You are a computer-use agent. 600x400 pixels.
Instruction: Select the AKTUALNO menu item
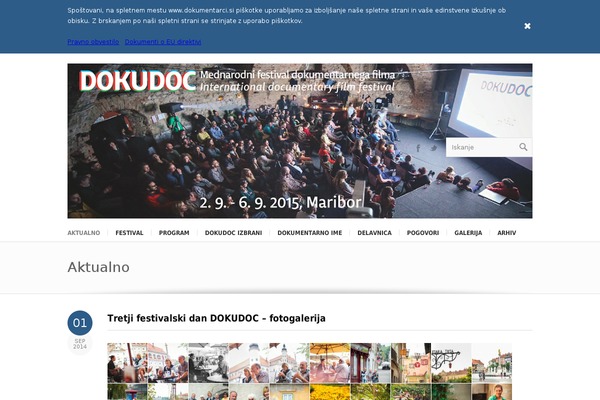point(84,233)
